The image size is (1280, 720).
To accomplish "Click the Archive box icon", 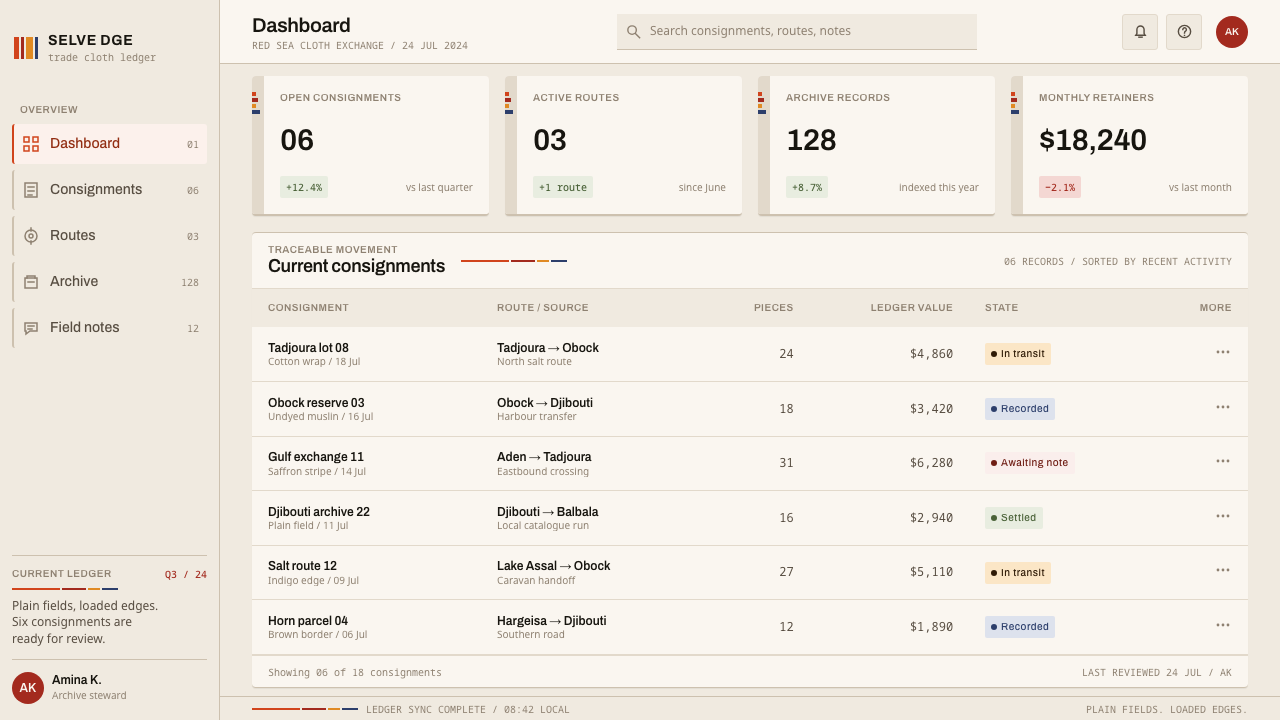I will click(31, 282).
